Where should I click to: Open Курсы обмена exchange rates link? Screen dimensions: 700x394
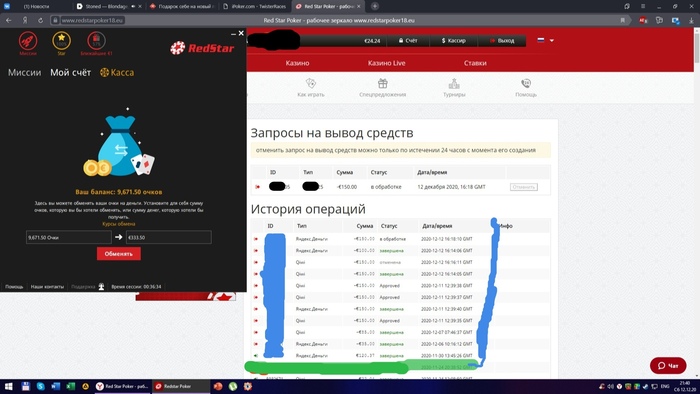(119, 224)
